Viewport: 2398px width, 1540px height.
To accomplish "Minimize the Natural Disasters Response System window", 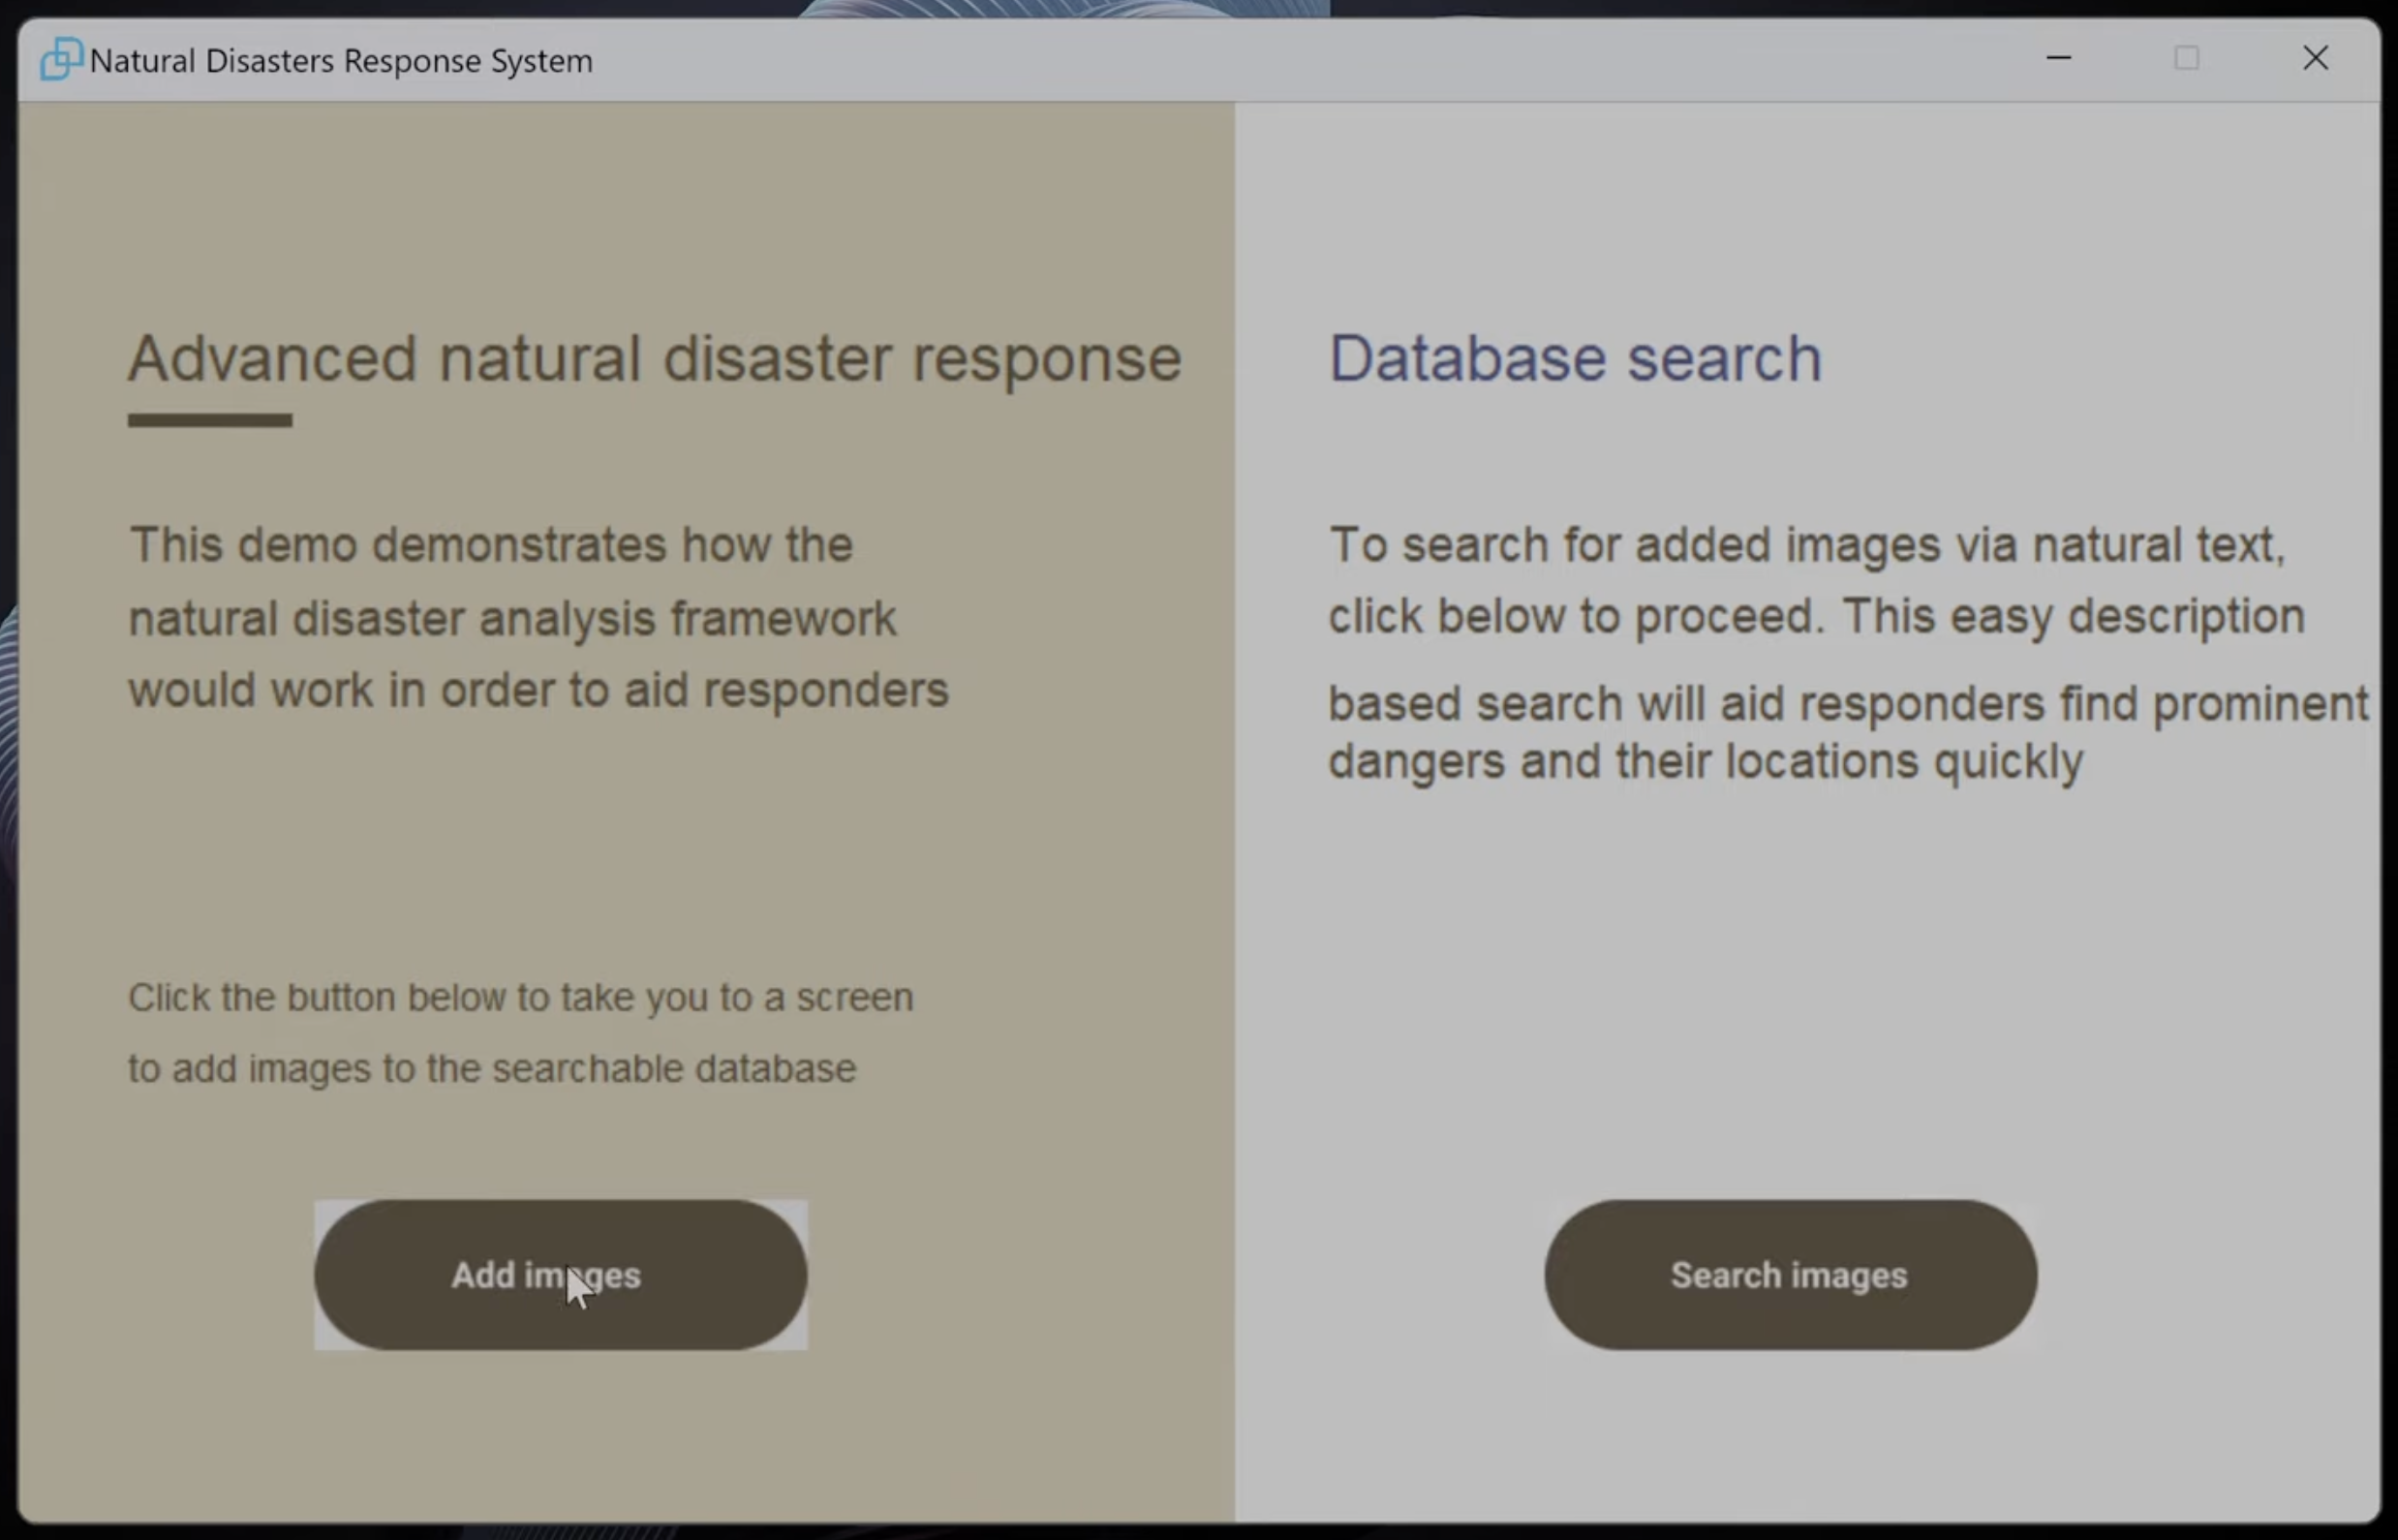I will (2058, 58).
